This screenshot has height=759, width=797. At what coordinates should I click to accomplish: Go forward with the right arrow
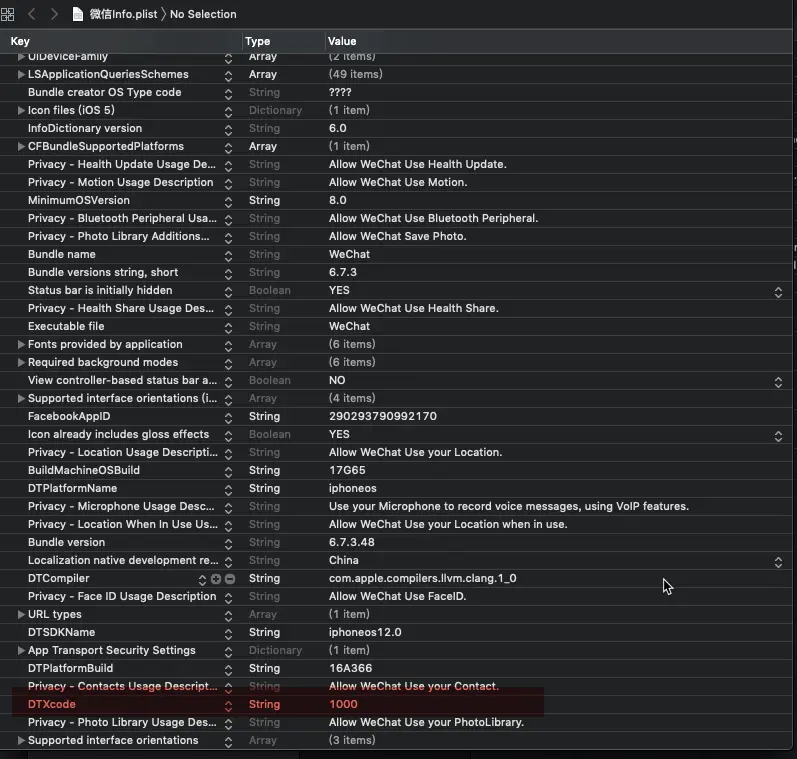[54, 14]
